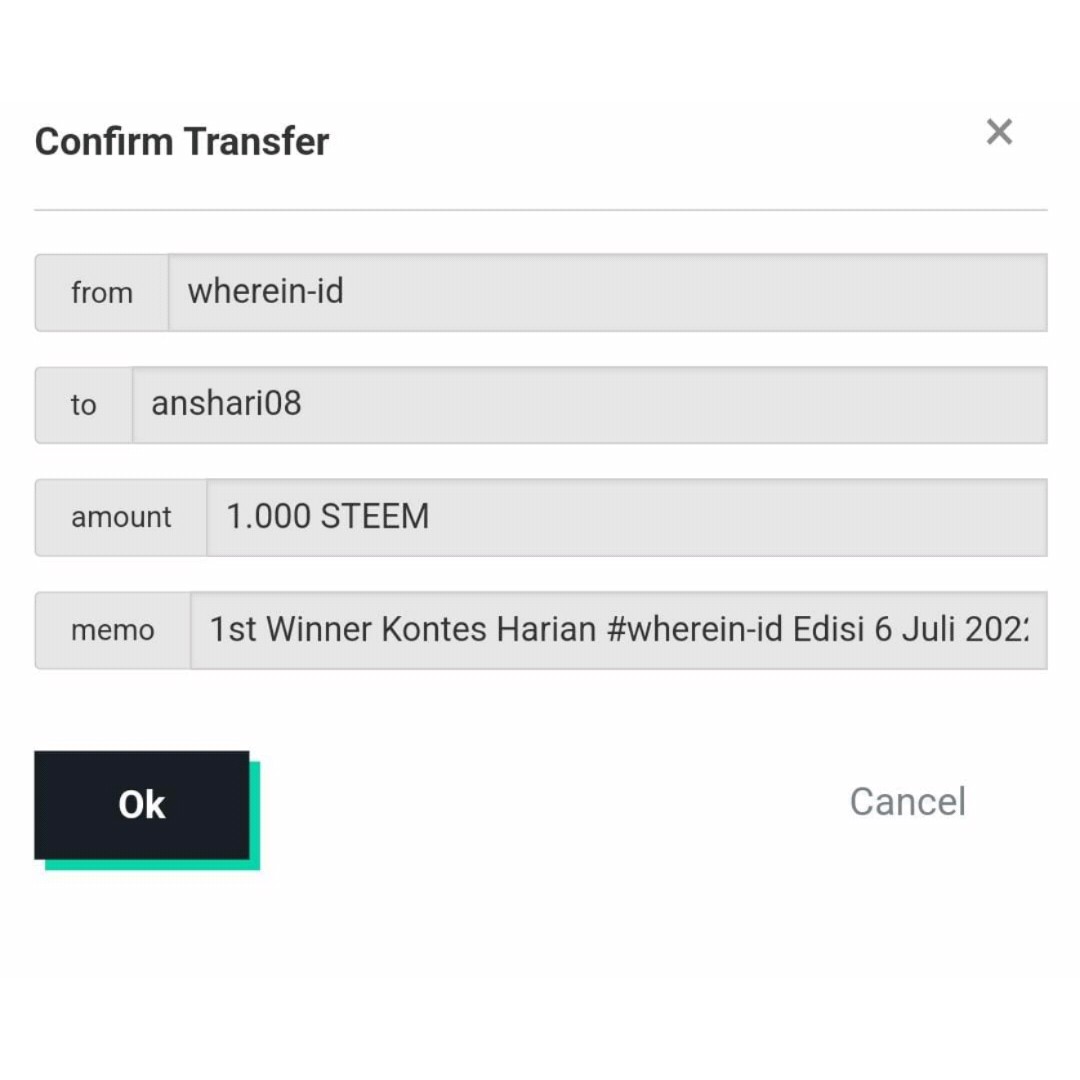Click the divider line under the title

540,210
